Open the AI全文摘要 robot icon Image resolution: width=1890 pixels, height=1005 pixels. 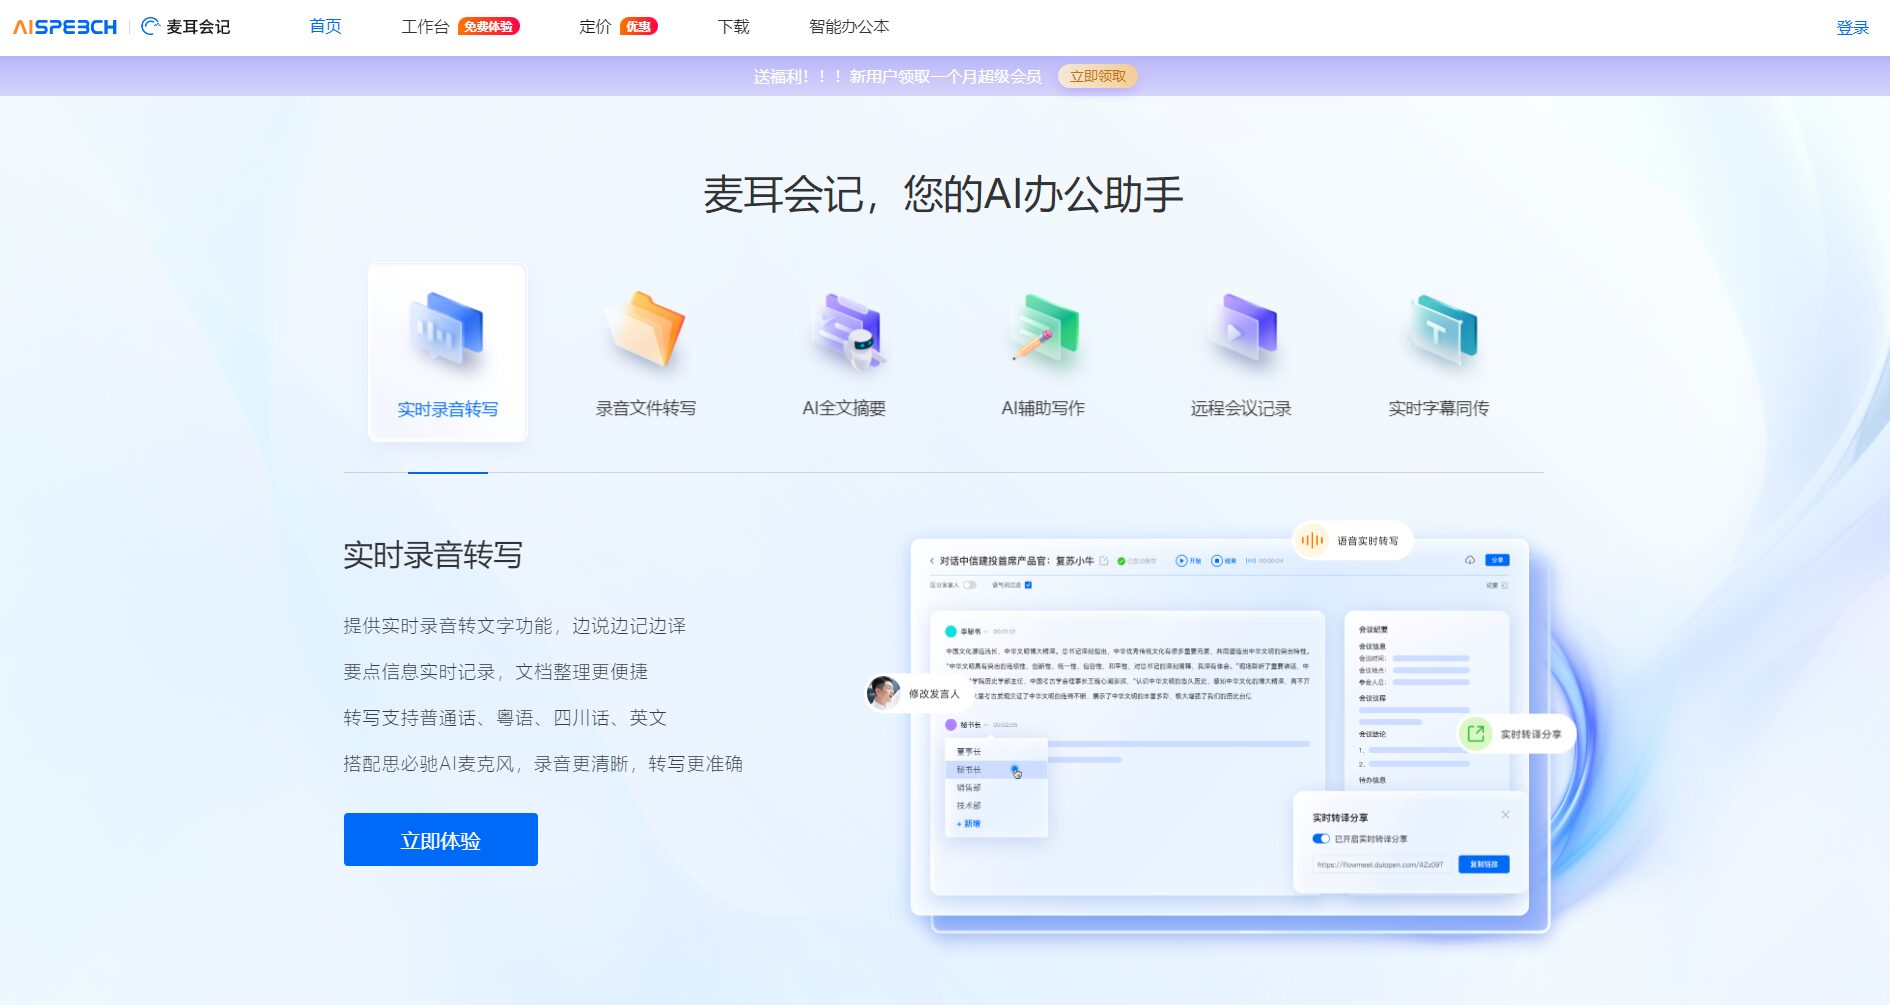point(845,331)
